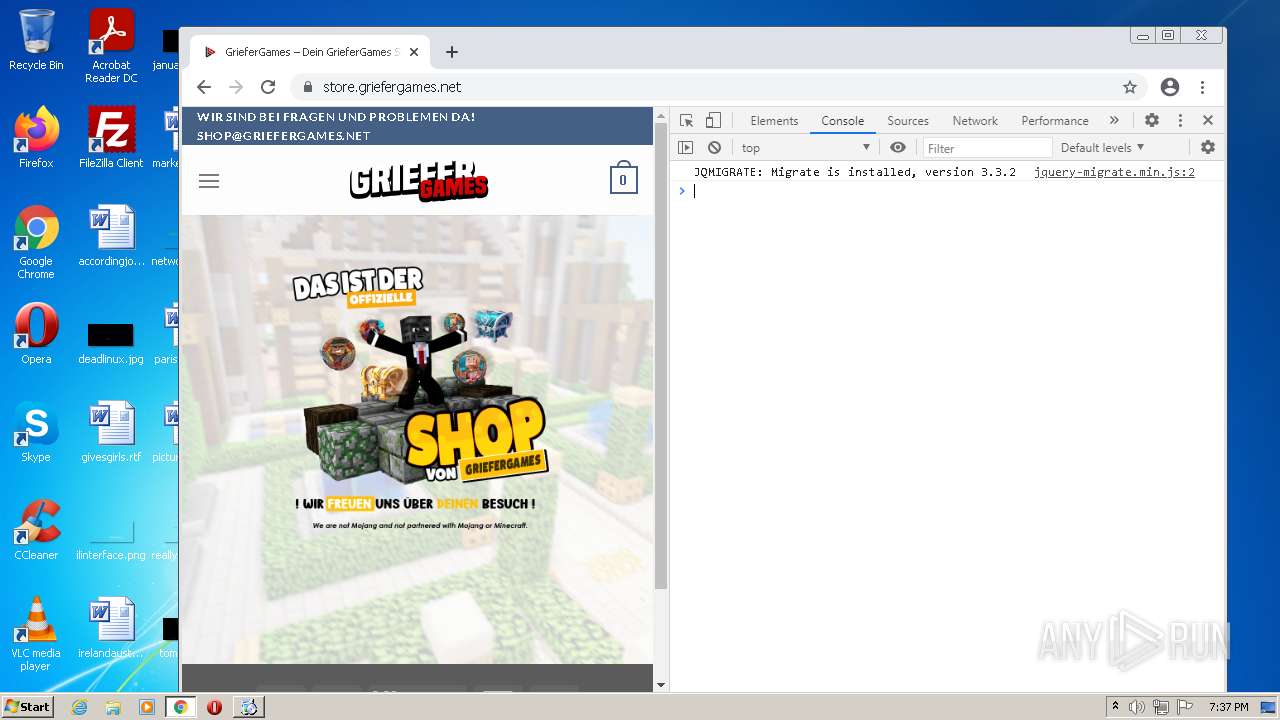The image size is (1280, 720).
Task: Reload the current page
Action: pos(268,87)
